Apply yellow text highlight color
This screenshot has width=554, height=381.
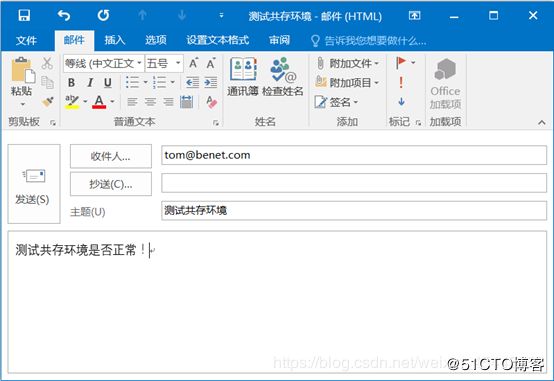coord(72,102)
